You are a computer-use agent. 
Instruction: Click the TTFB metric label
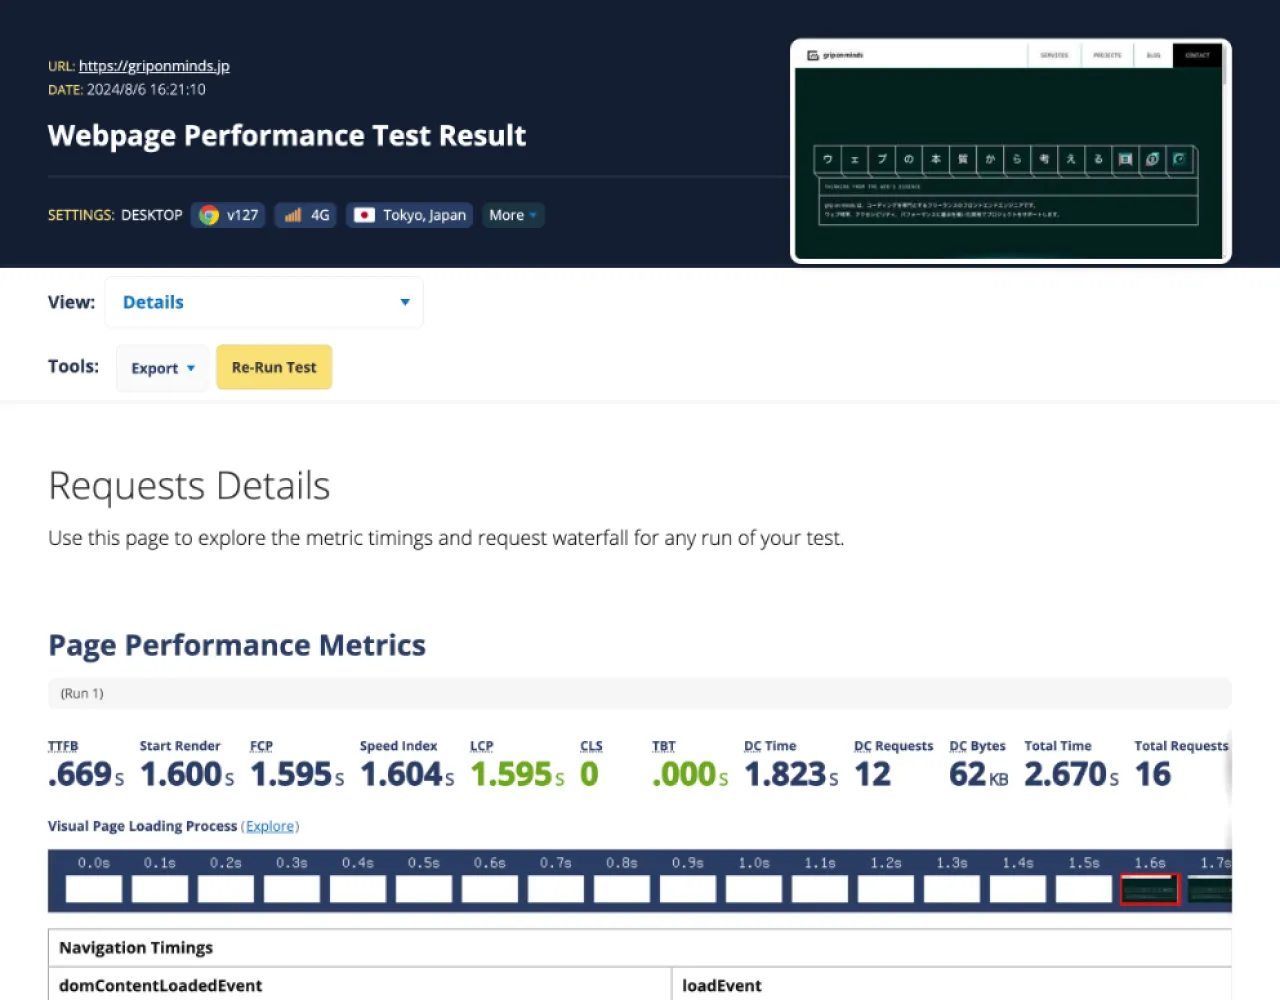click(62, 745)
